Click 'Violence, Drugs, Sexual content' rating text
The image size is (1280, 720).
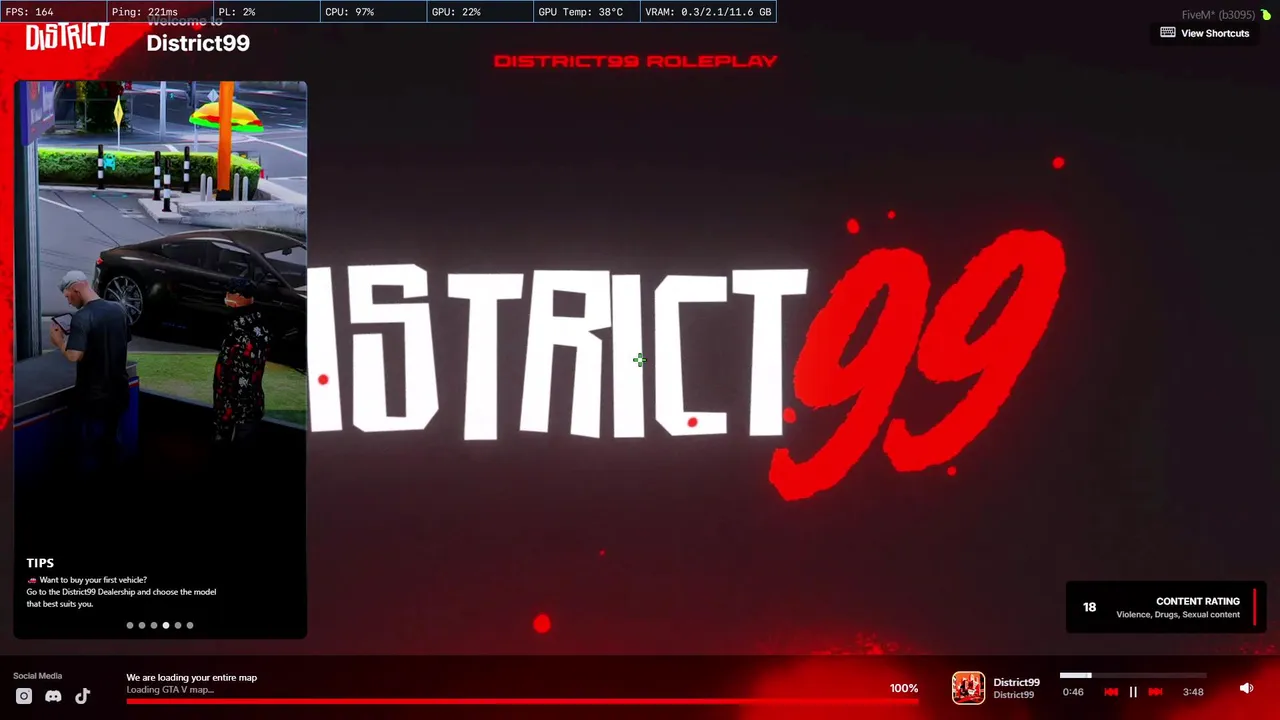pyautogui.click(x=1178, y=615)
